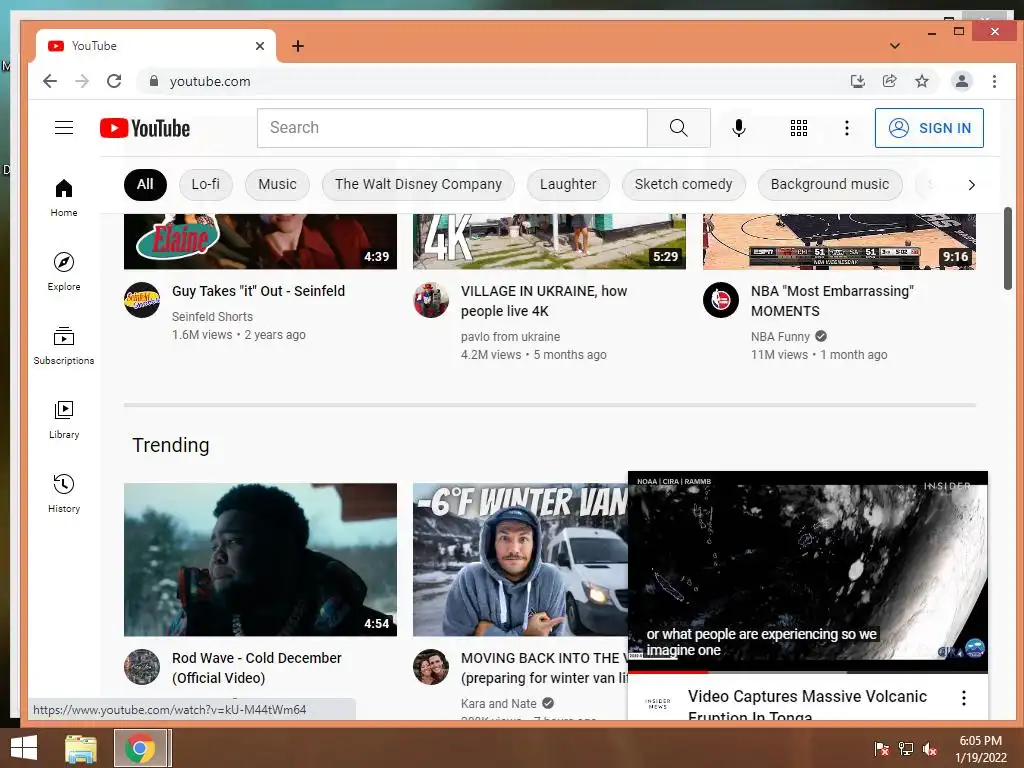Open the -6°F Winter Van thumbnail
Viewport: 1024px width, 768px height.
pyautogui.click(x=520, y=560)
